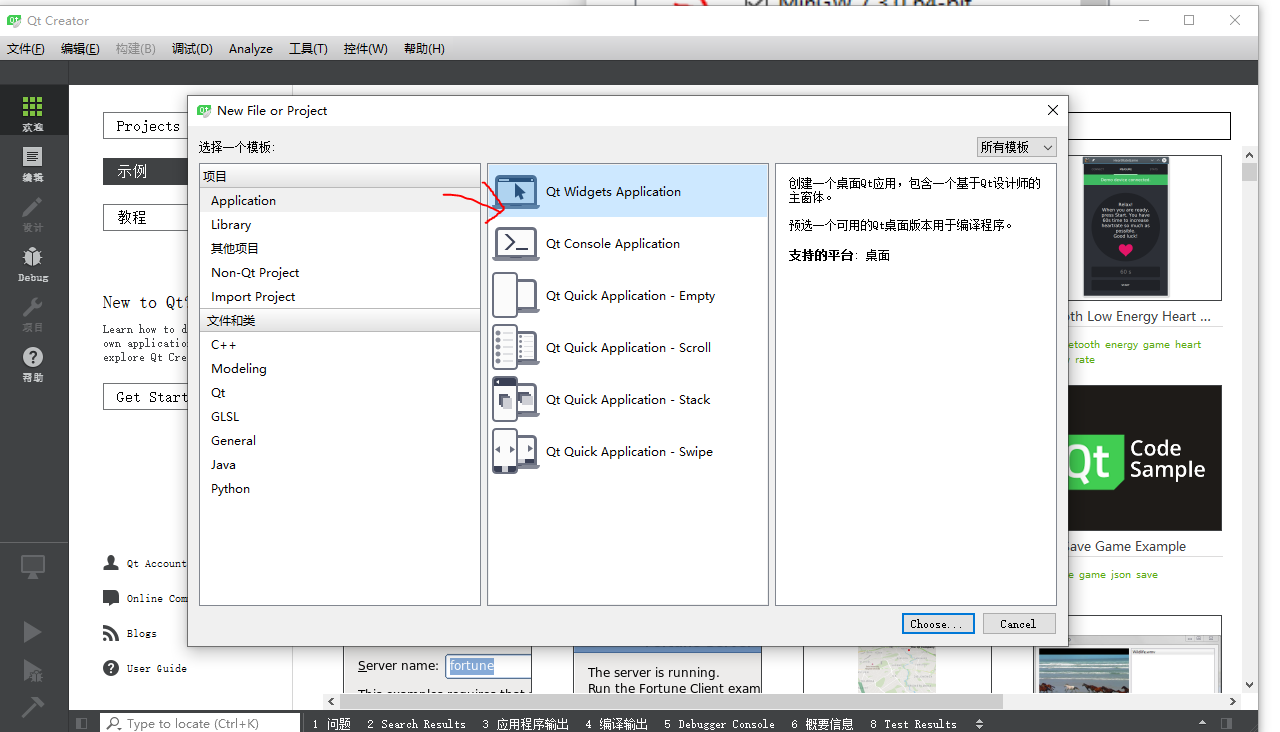
Task: Click the 示例 examples button
Action: tap(146, 171)
